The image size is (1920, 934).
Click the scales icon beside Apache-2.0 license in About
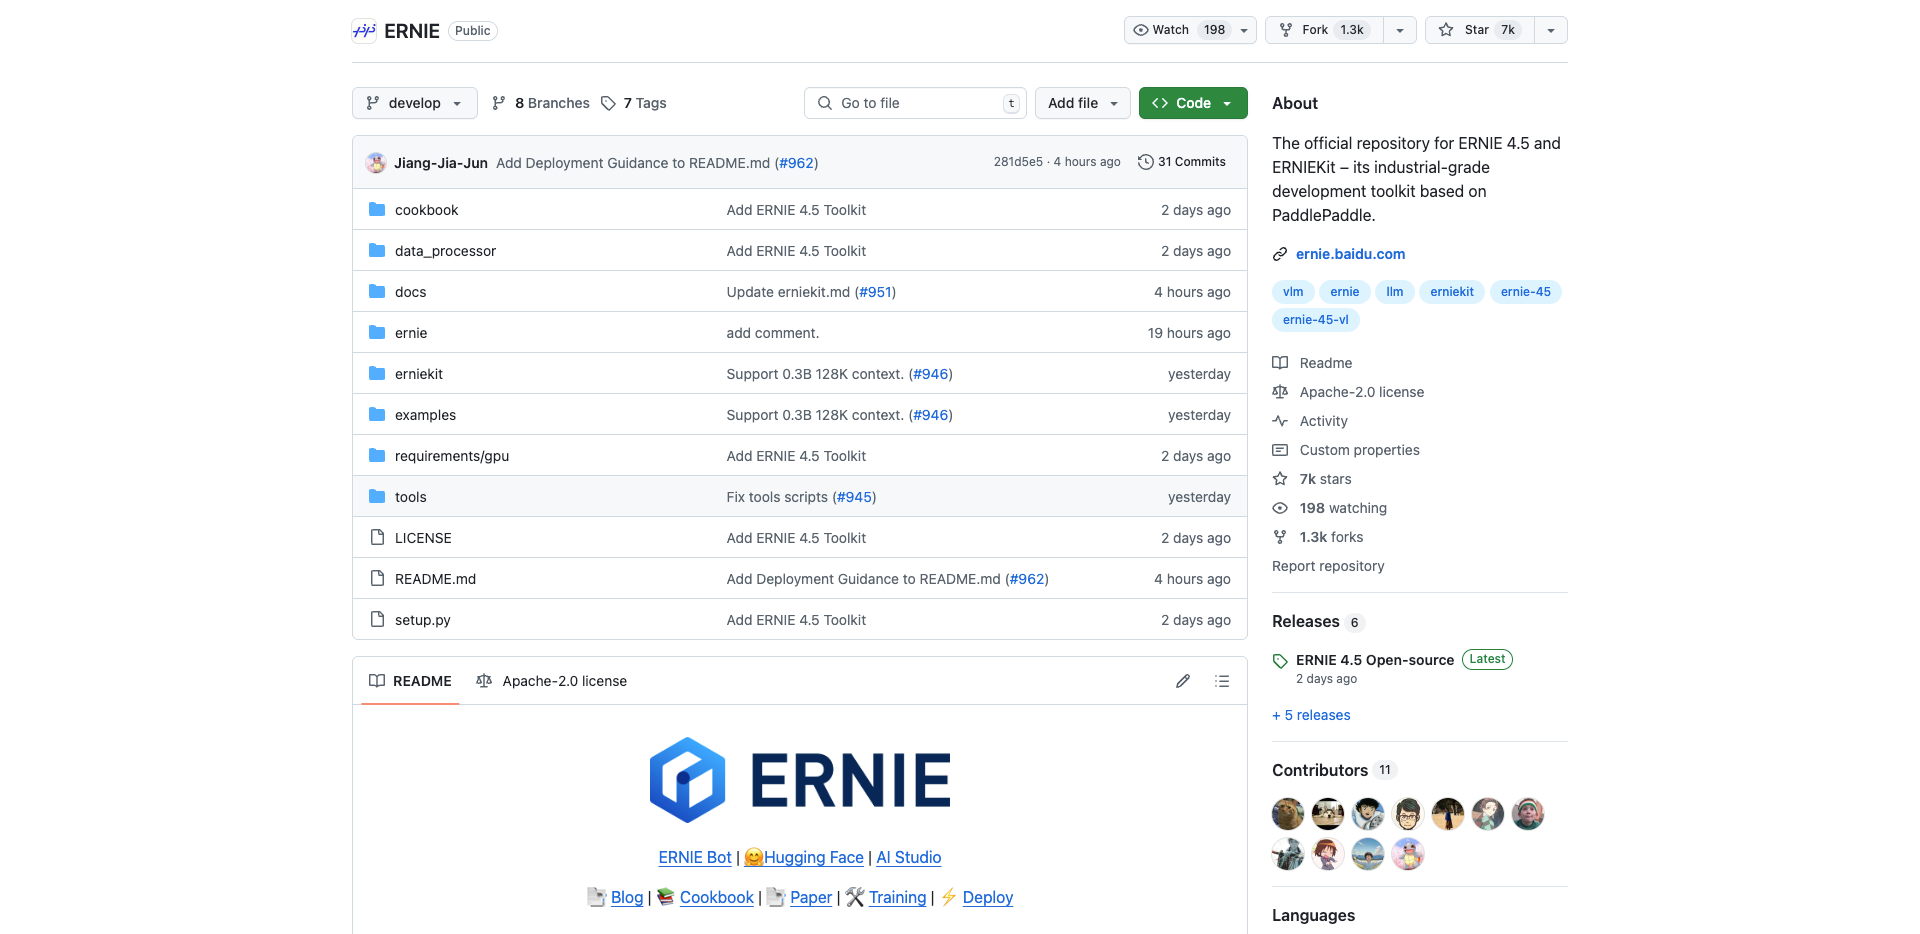(x=1280, y=392)
